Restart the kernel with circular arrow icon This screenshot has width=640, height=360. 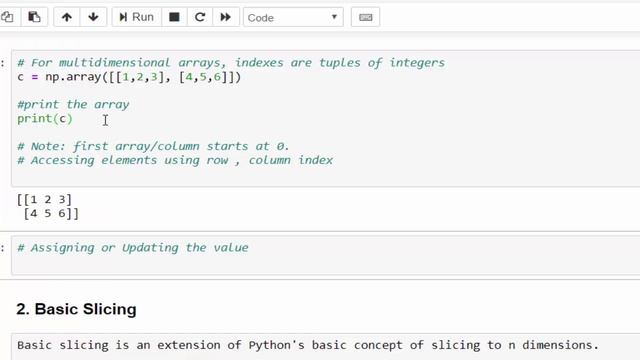(x=200, y=17)
